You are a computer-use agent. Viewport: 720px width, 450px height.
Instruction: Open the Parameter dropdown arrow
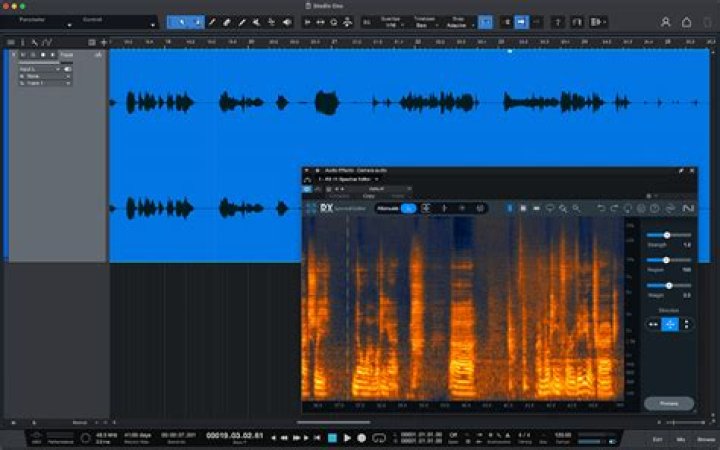coord(69,25)
